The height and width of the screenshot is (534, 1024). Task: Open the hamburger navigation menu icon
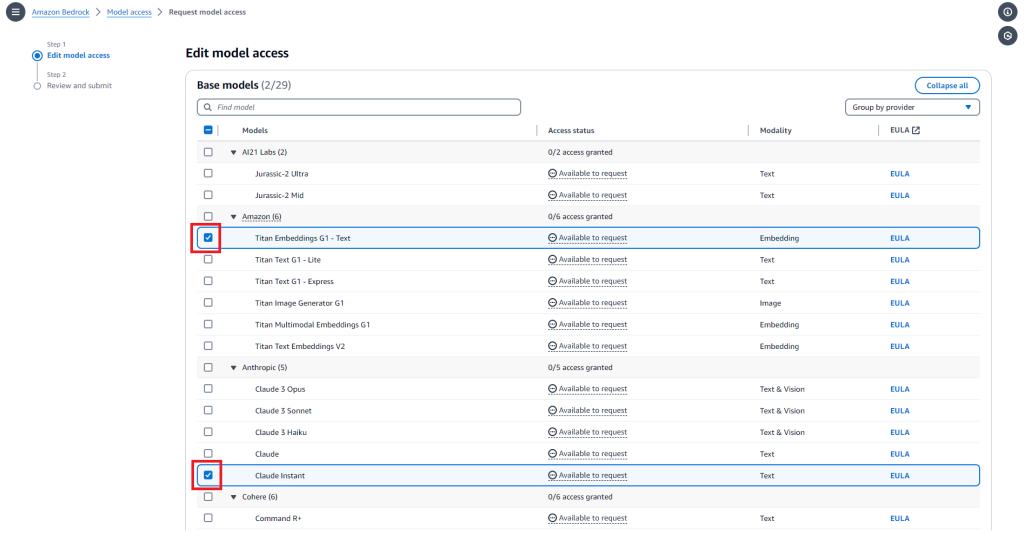[x=16, y=12]
